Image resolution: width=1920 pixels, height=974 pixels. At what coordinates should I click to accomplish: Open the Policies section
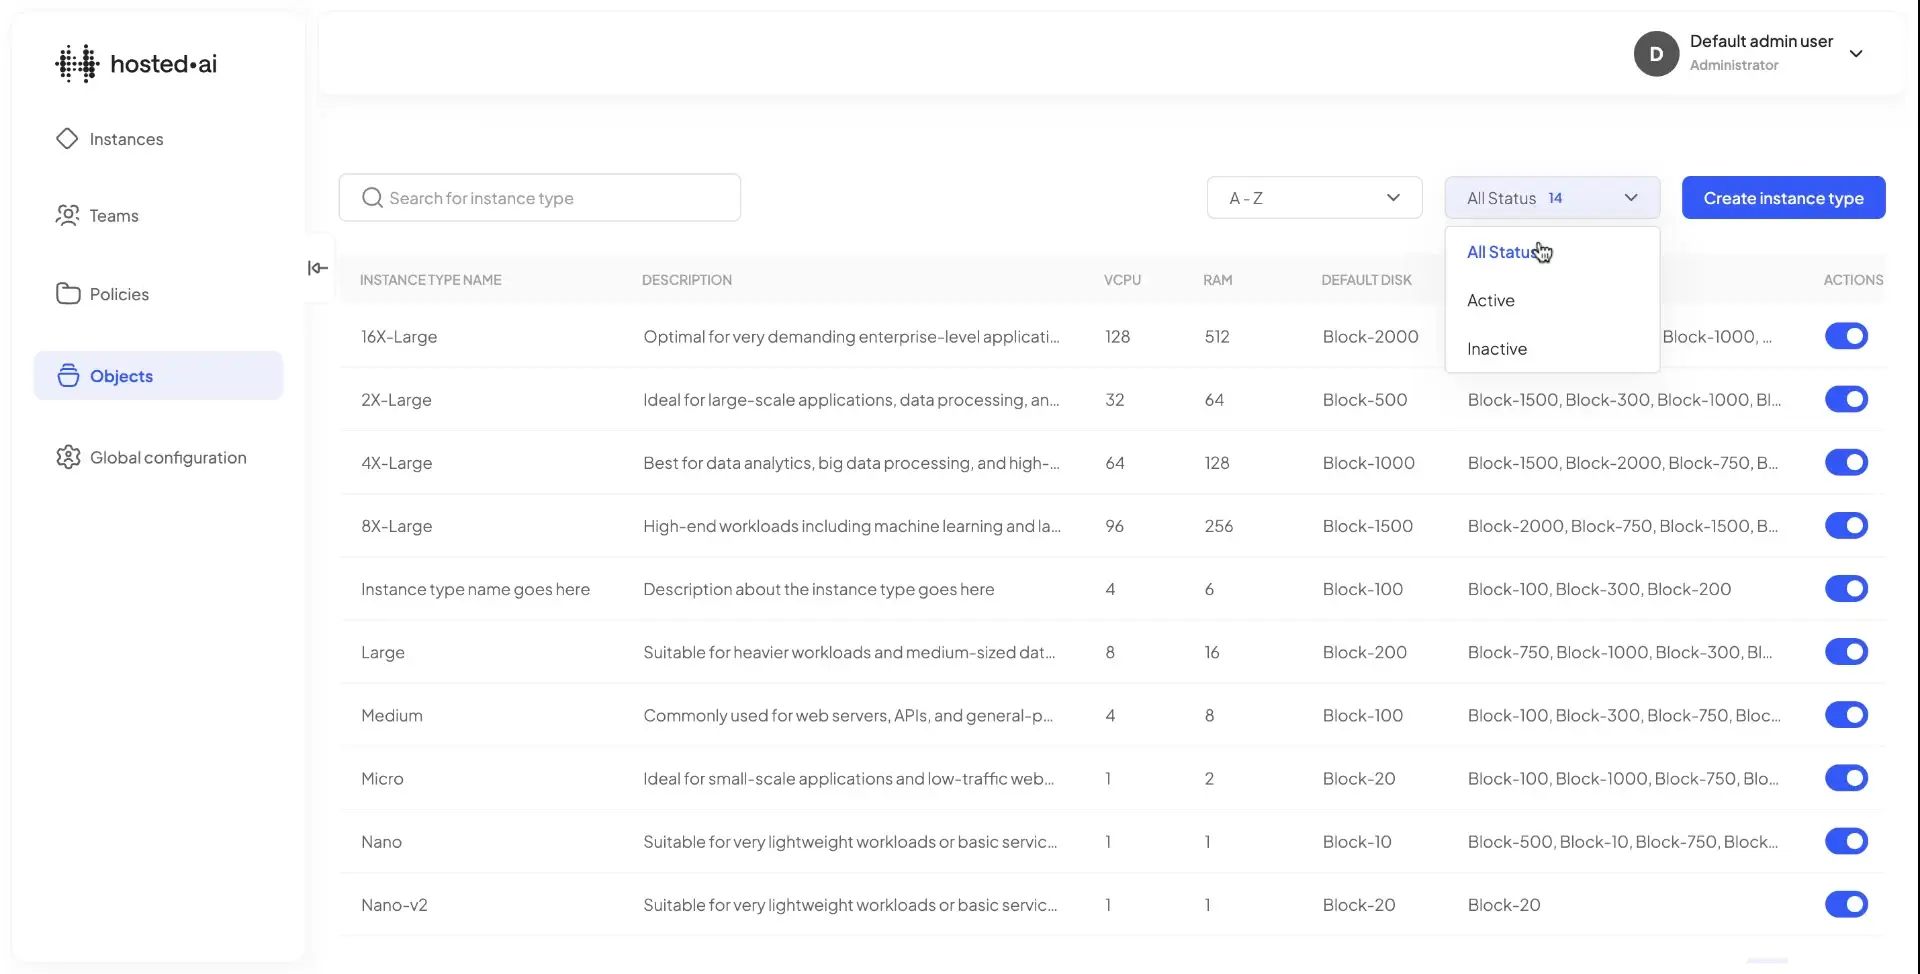tap(118, 293)
